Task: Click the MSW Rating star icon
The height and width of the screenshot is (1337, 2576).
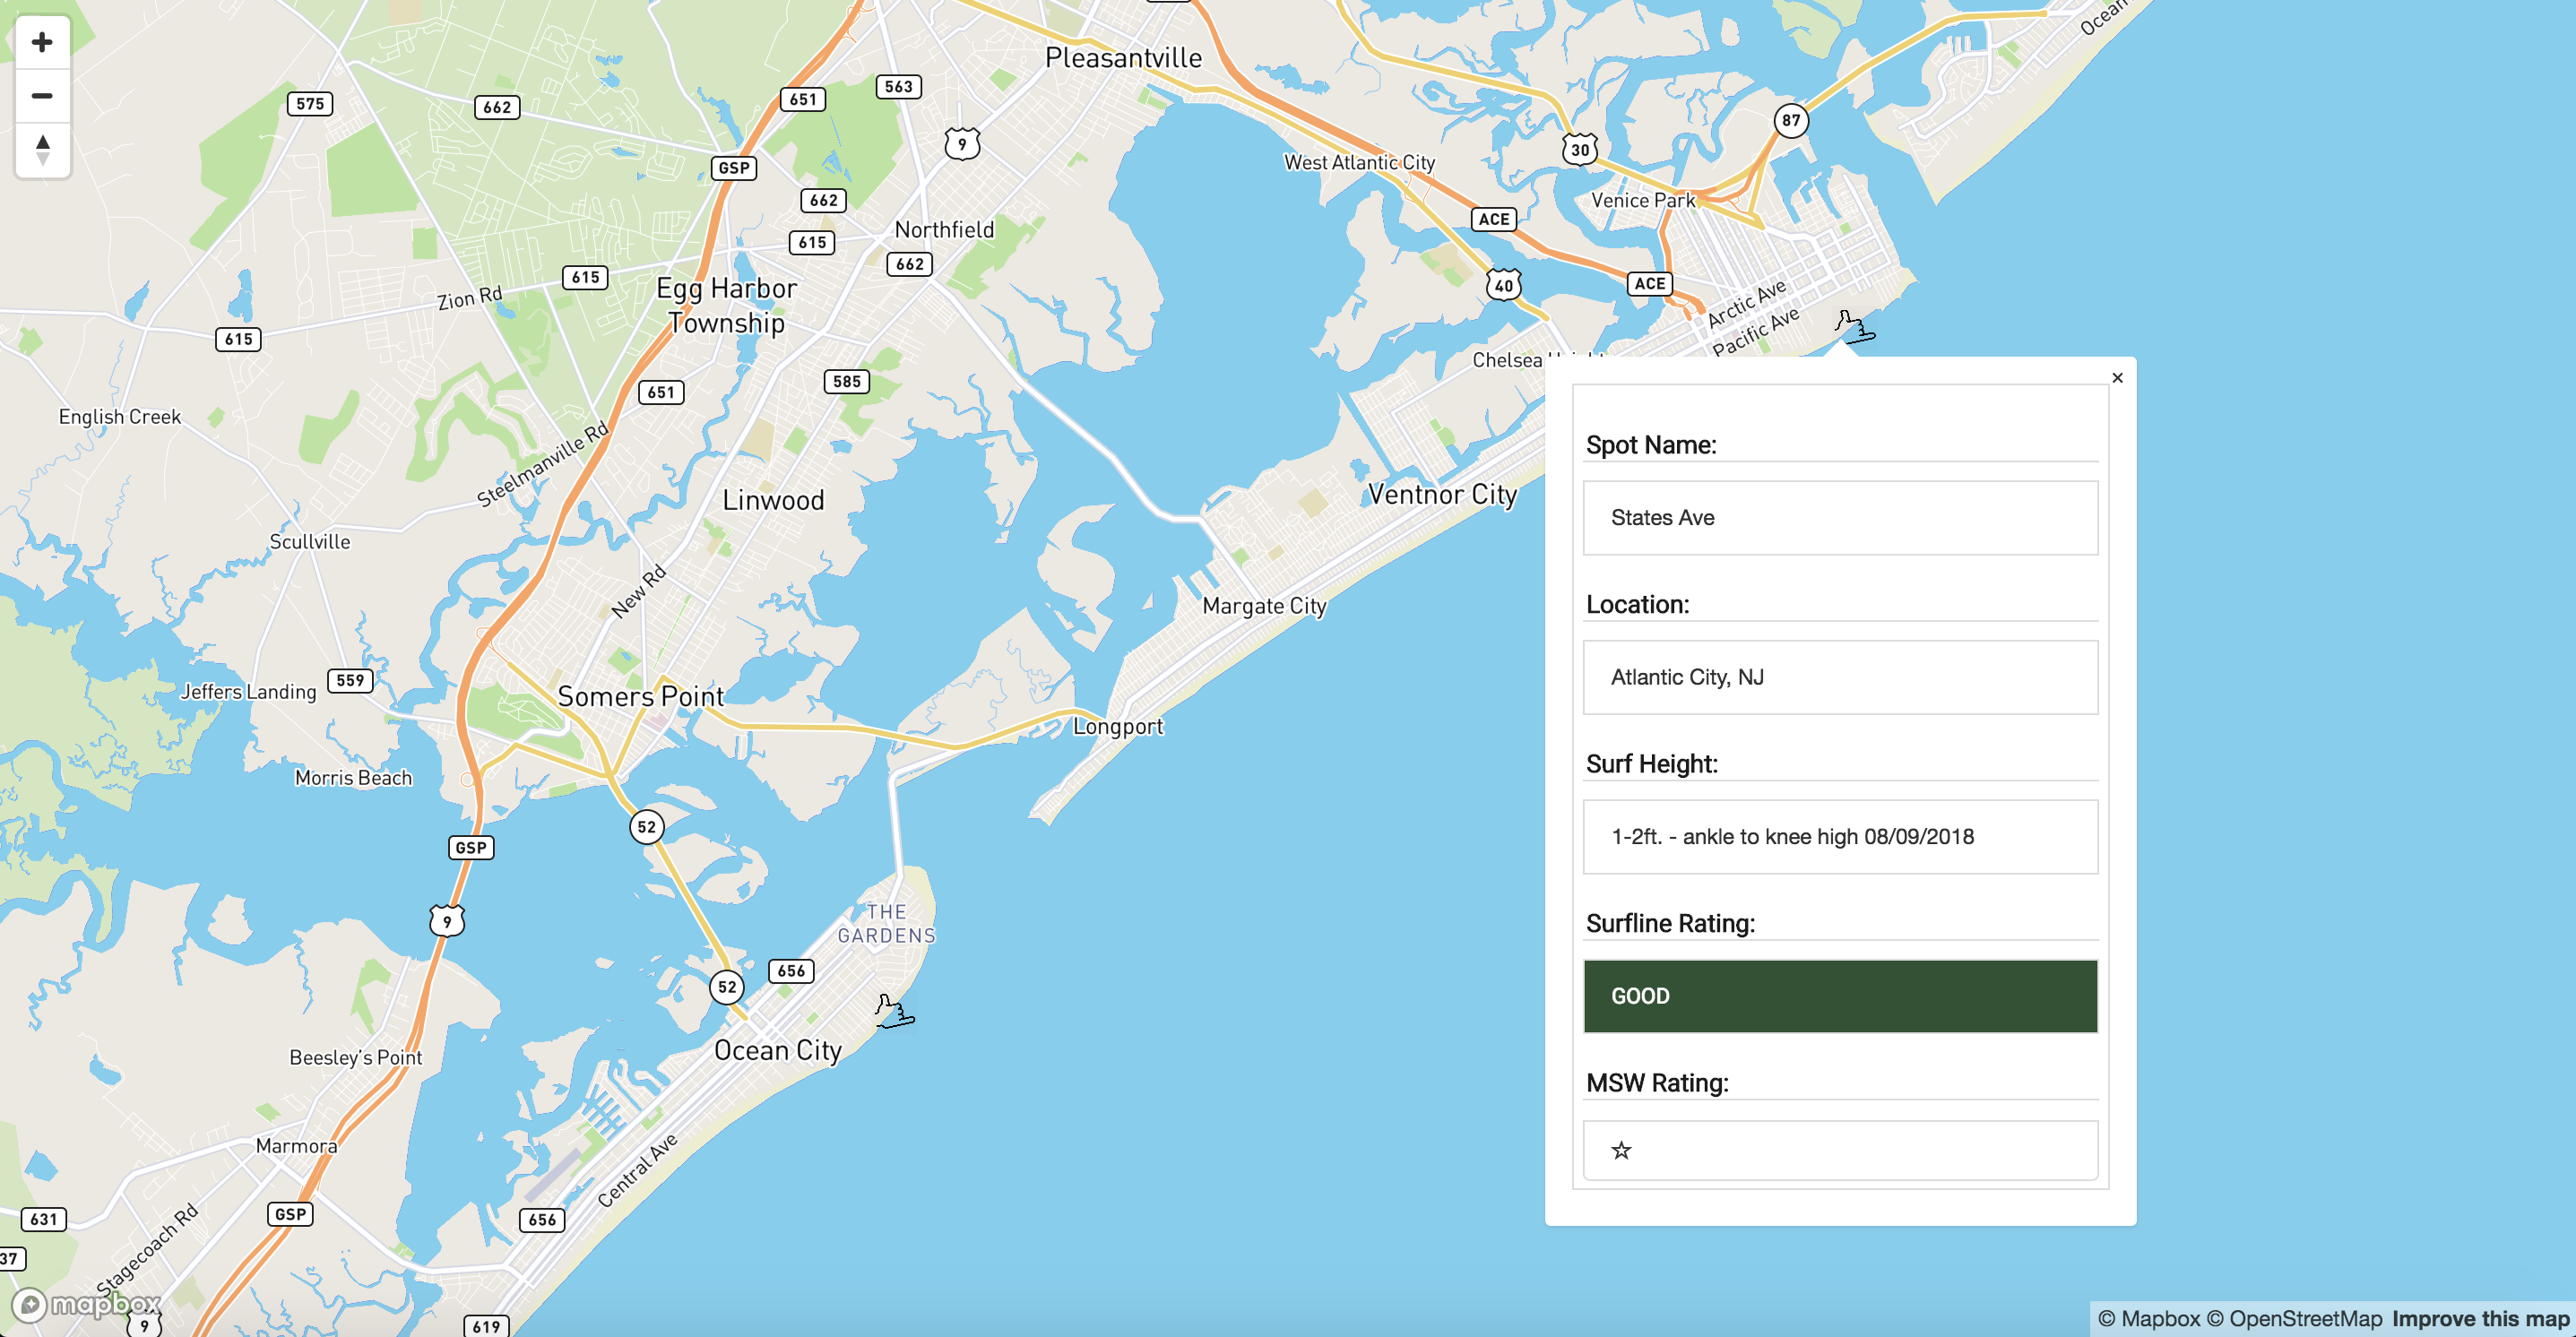Action: tap(1621, 1150)
